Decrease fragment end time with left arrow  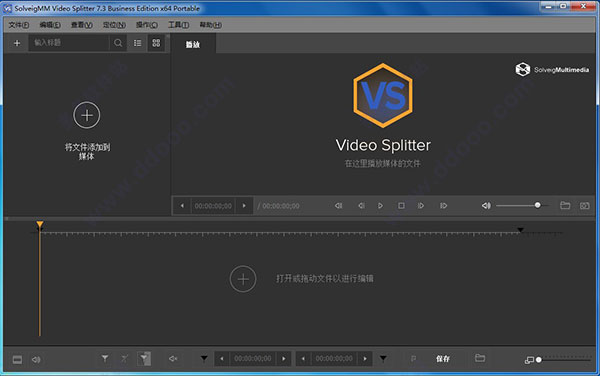[303, 359]
